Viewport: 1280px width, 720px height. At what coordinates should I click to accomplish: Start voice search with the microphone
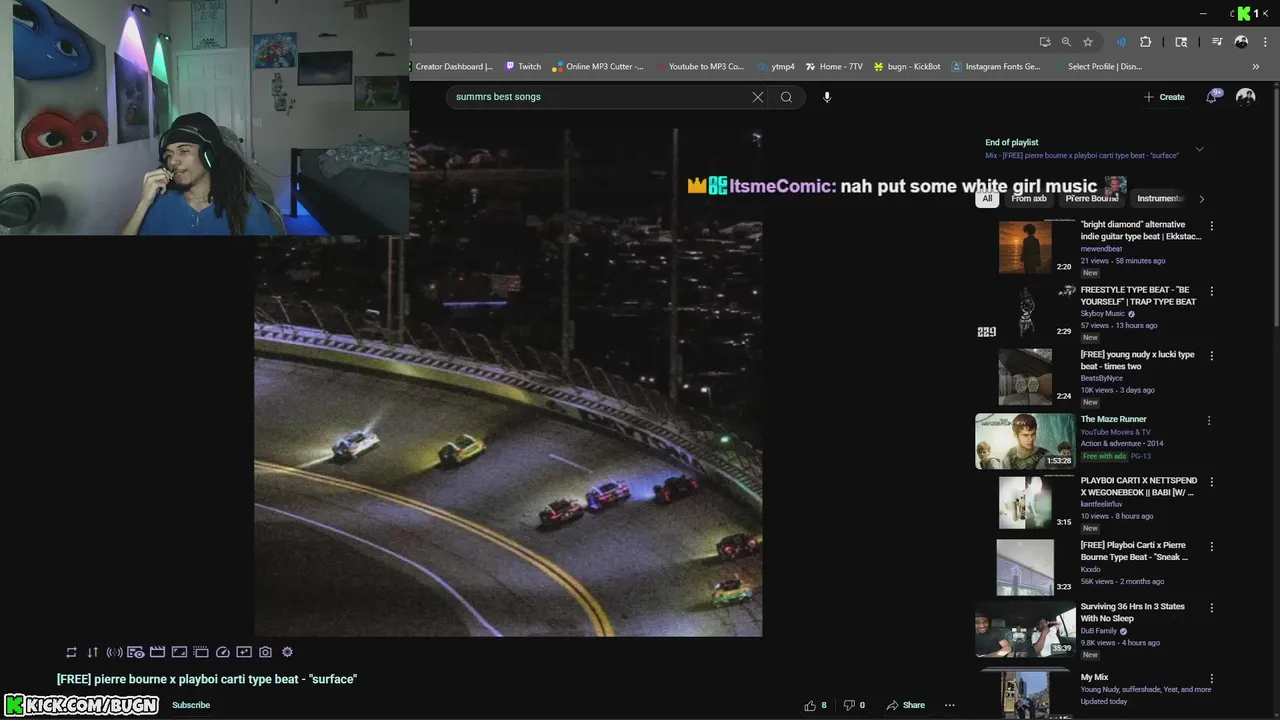coord(827,97)
